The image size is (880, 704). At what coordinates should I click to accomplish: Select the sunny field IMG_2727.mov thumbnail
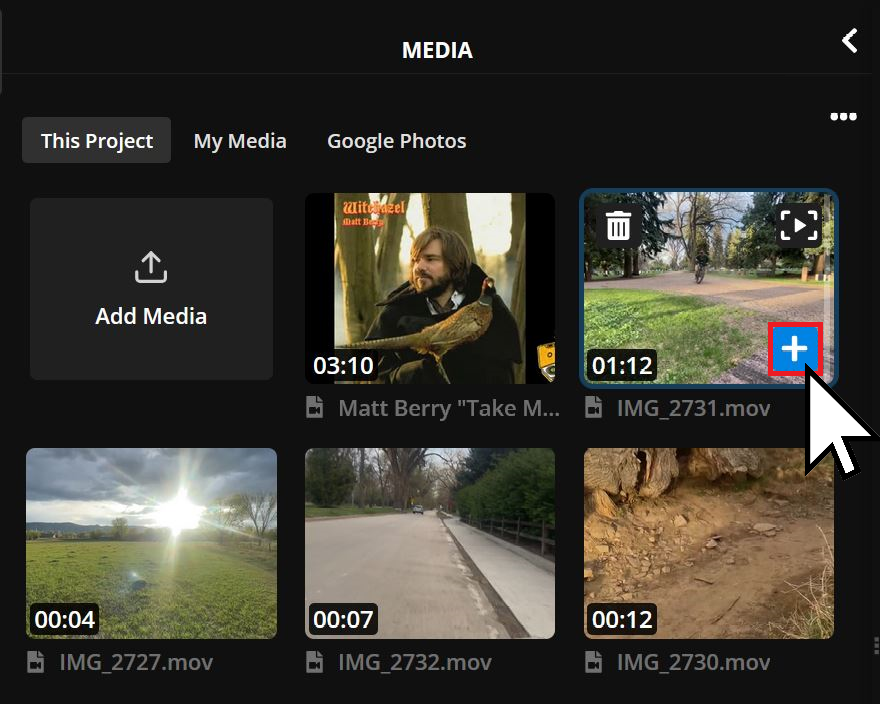click(x=151, y=543)
